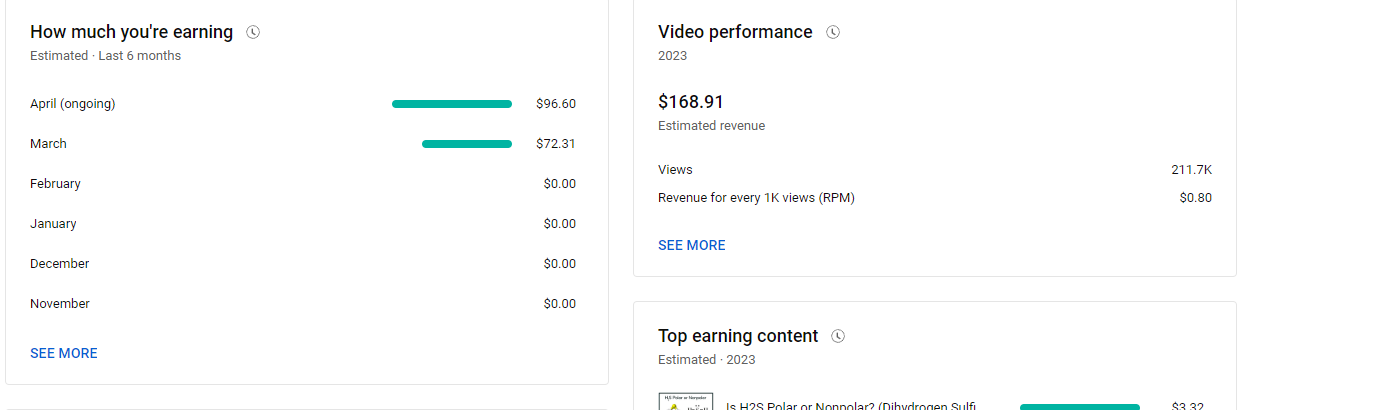Click the Revenue for every 1K views (RPM) label

tap(756, 198)
